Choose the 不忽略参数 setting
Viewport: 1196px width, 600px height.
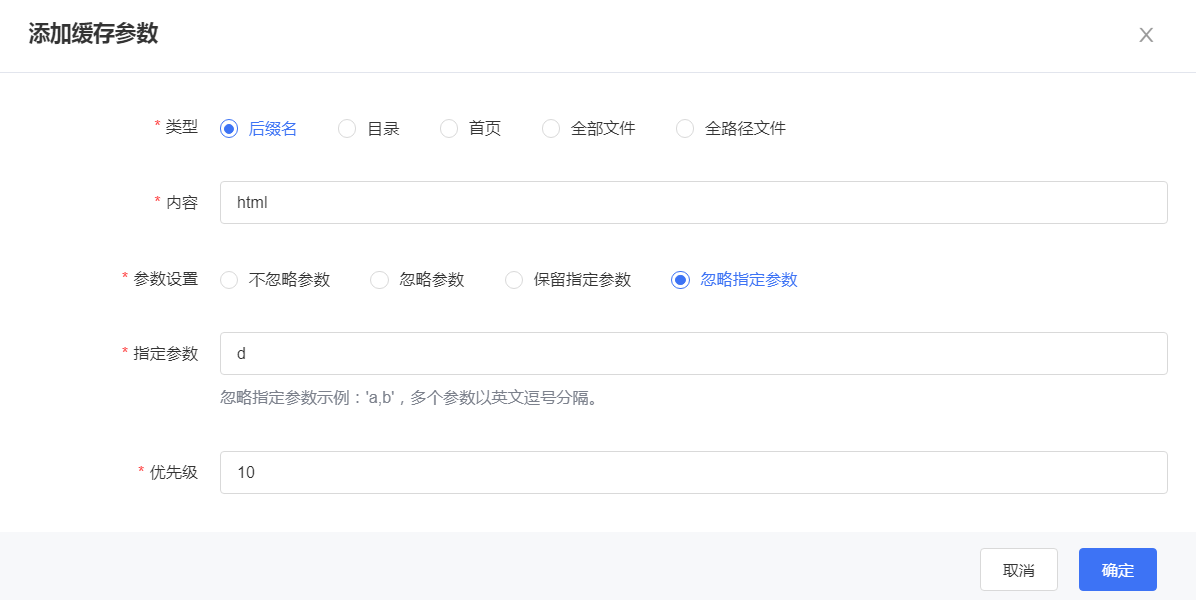pyautogui.click(x=229, y=280)
